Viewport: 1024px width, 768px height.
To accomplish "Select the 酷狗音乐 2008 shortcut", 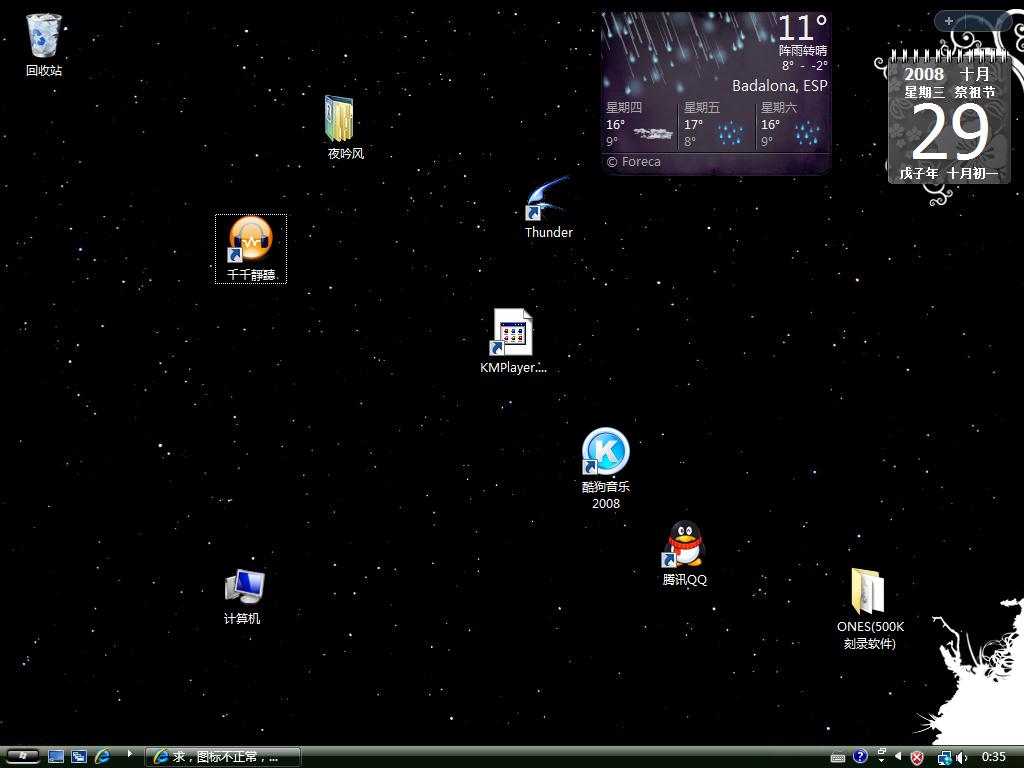I will tap(606, 451).
